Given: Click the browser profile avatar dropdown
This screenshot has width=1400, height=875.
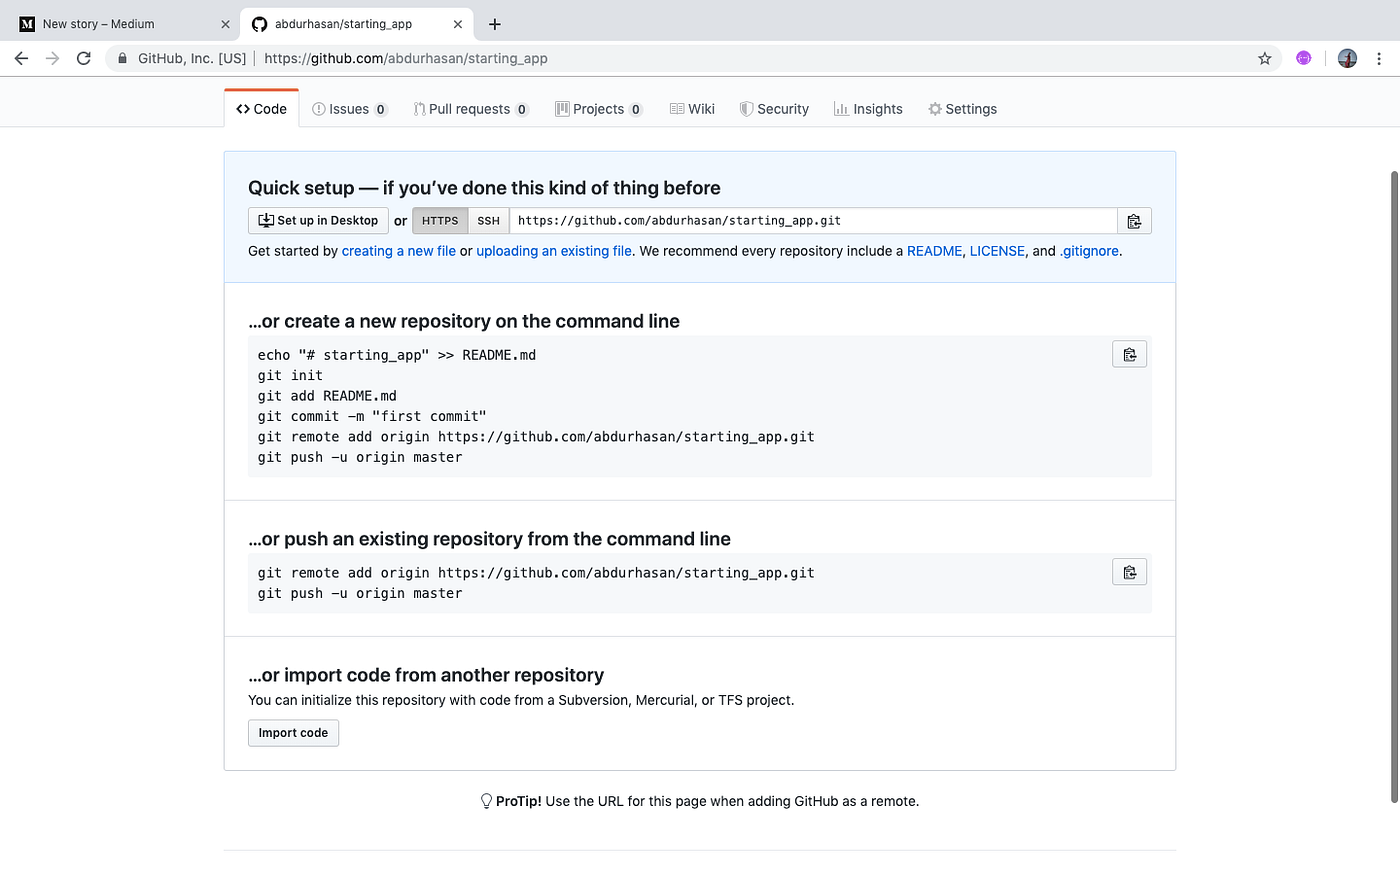Looking at the screenshot, I should pyautogui.click(x=1347, y=58).
